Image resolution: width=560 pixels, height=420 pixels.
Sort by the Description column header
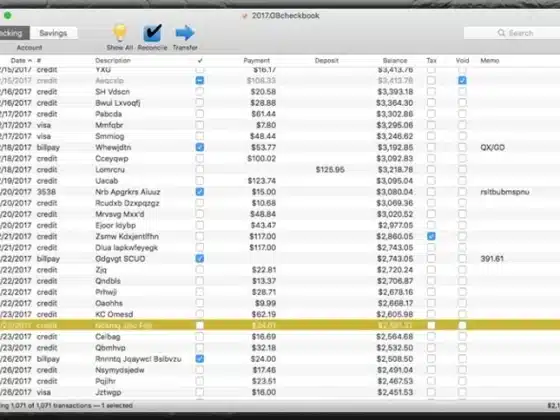point(113,60)
